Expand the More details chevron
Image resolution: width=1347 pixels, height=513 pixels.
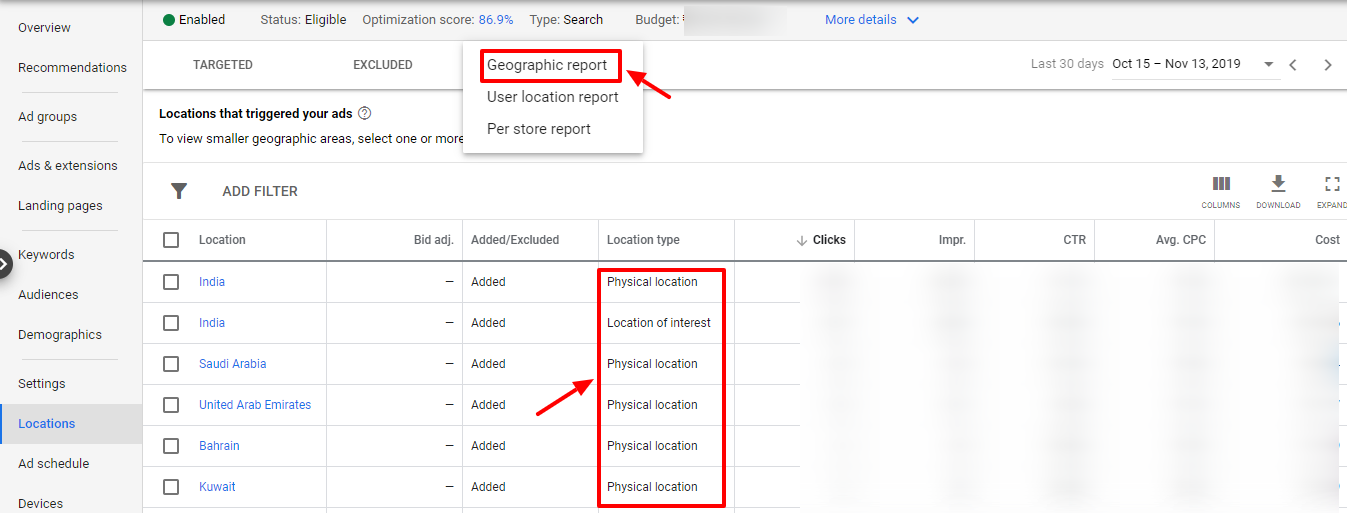912,20
